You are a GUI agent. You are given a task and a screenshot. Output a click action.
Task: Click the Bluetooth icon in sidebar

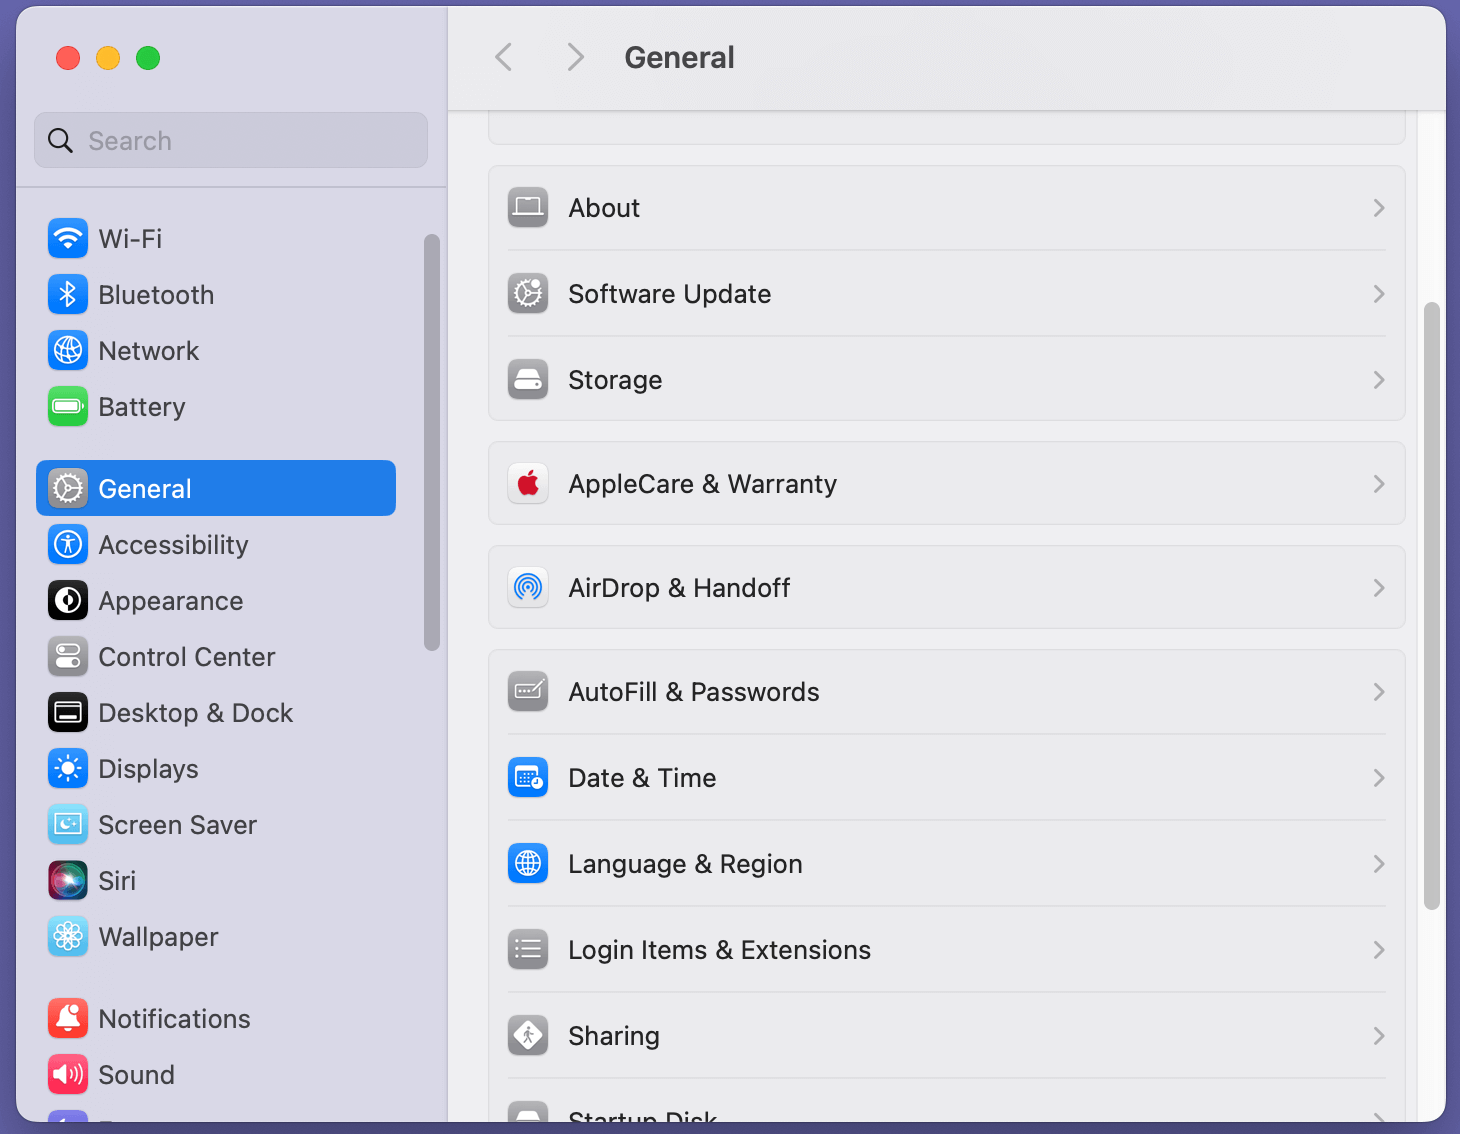pyautogui.click(x=67, y=294)
